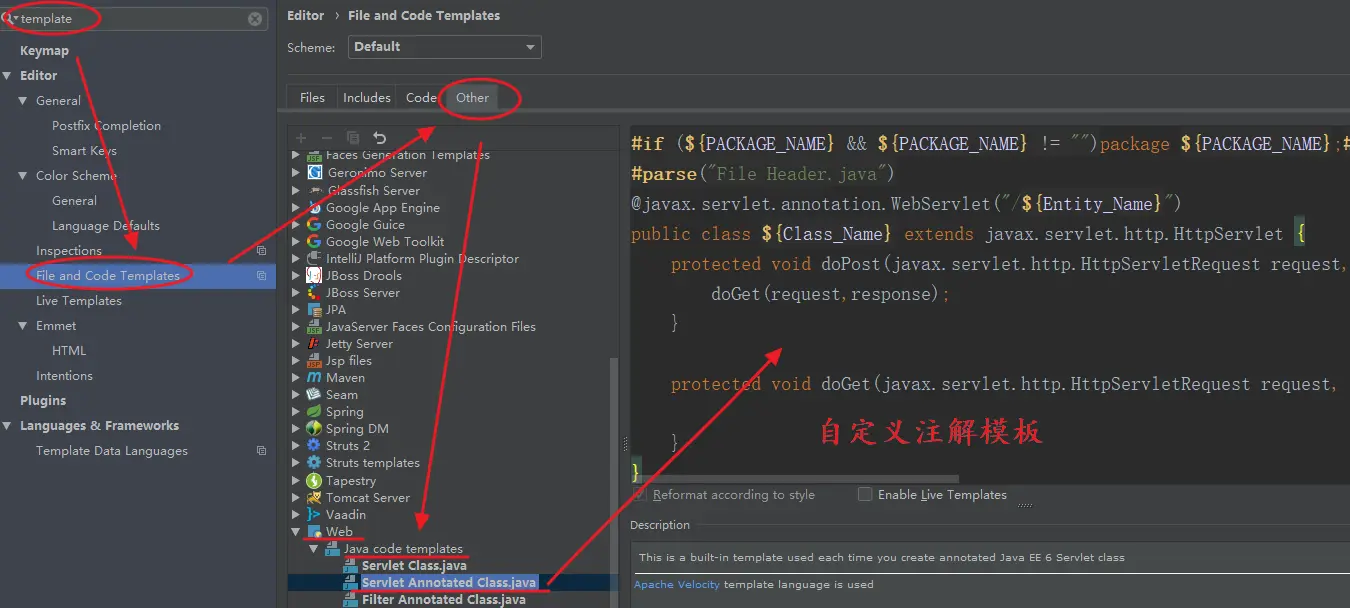
Task: Collapse the Editor settings section arrow
Action: [x=8, y=76]
